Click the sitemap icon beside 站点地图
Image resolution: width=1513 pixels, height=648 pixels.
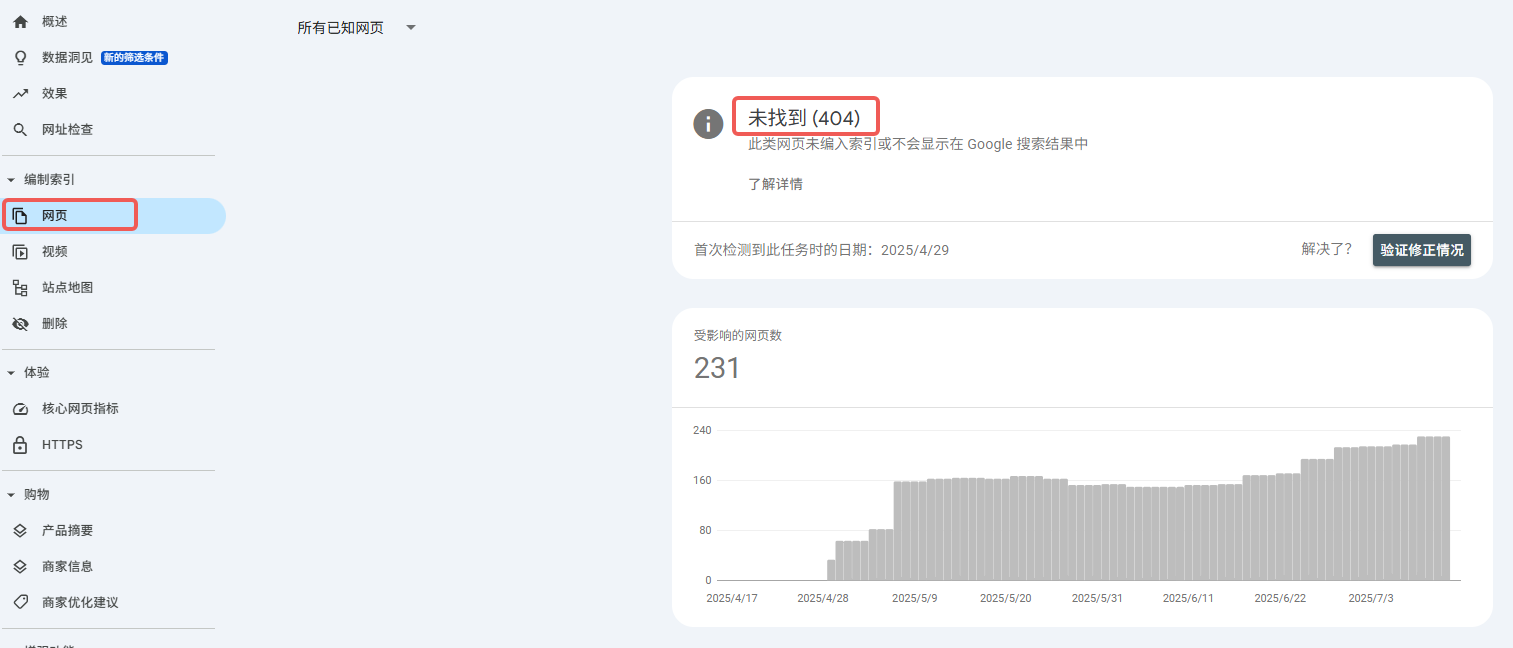click(x=20, y=288)
